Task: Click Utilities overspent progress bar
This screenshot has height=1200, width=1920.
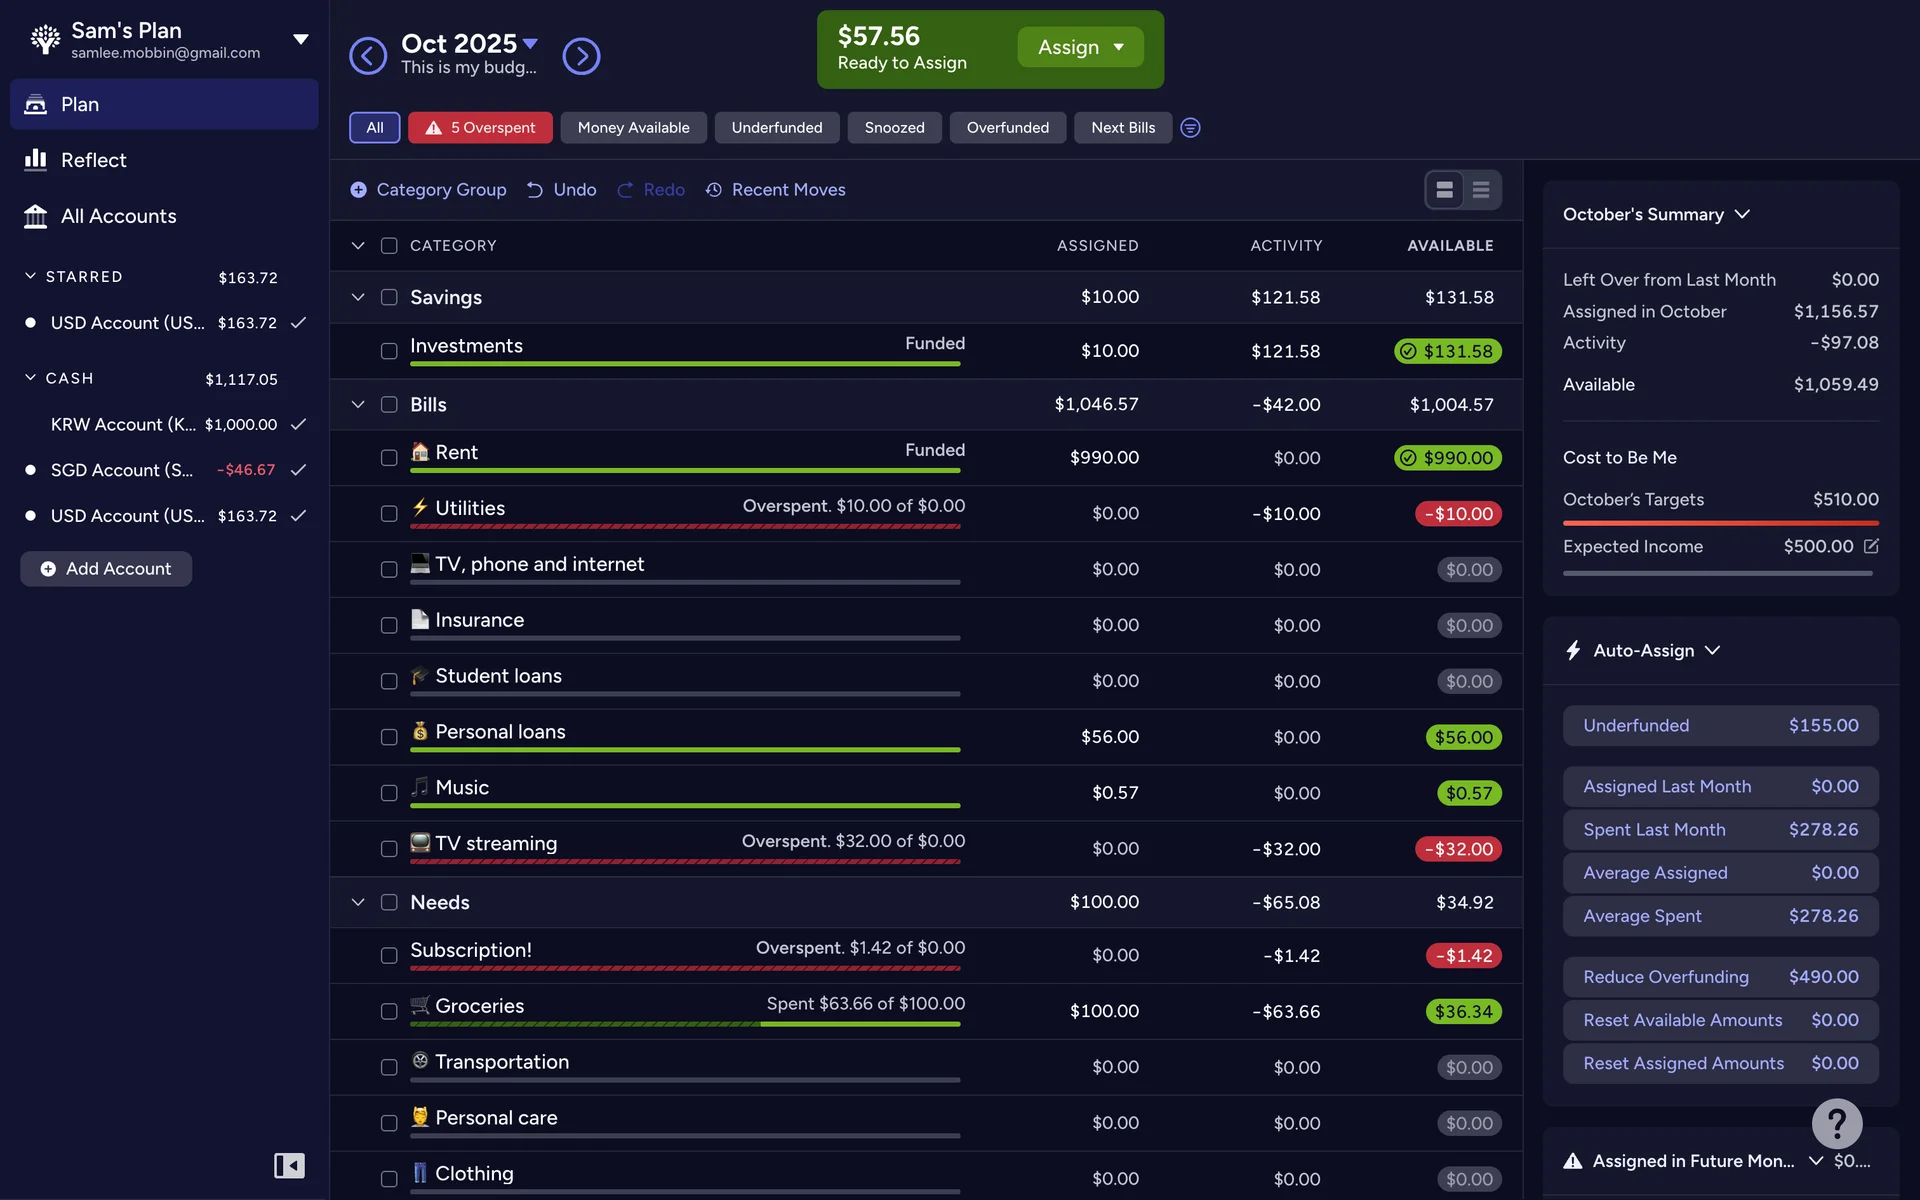Action: [x=685, y=526]
